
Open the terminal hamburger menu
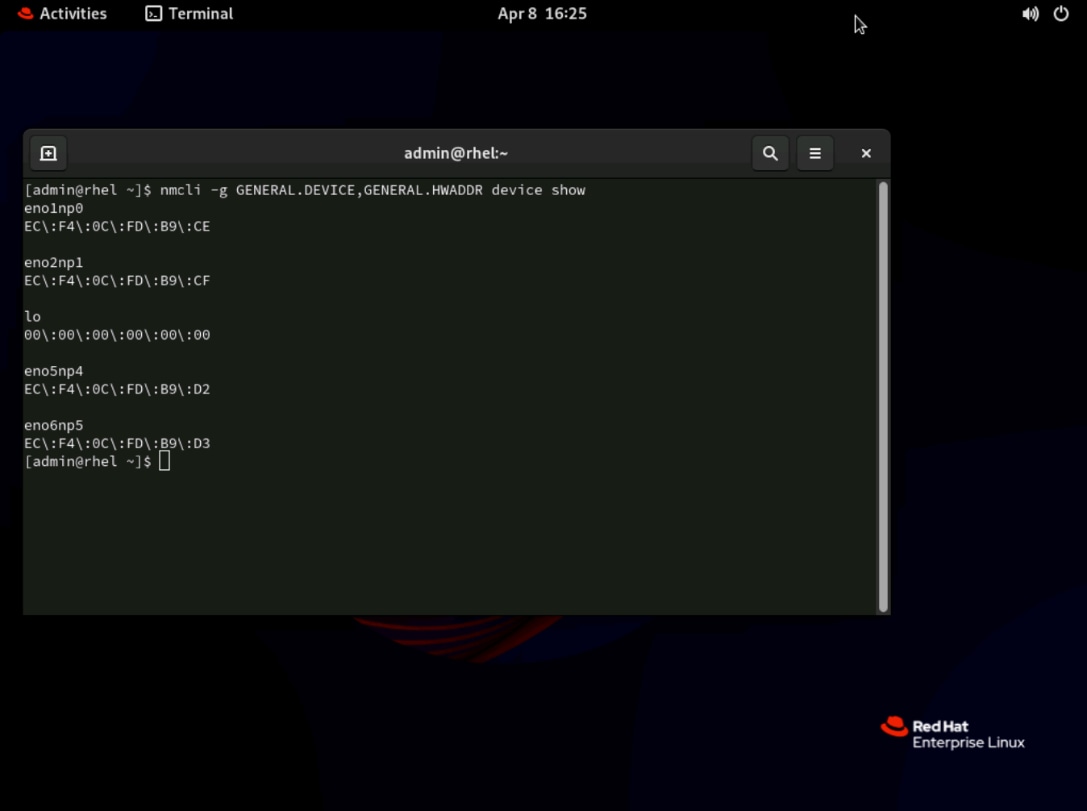coord(815,153)
